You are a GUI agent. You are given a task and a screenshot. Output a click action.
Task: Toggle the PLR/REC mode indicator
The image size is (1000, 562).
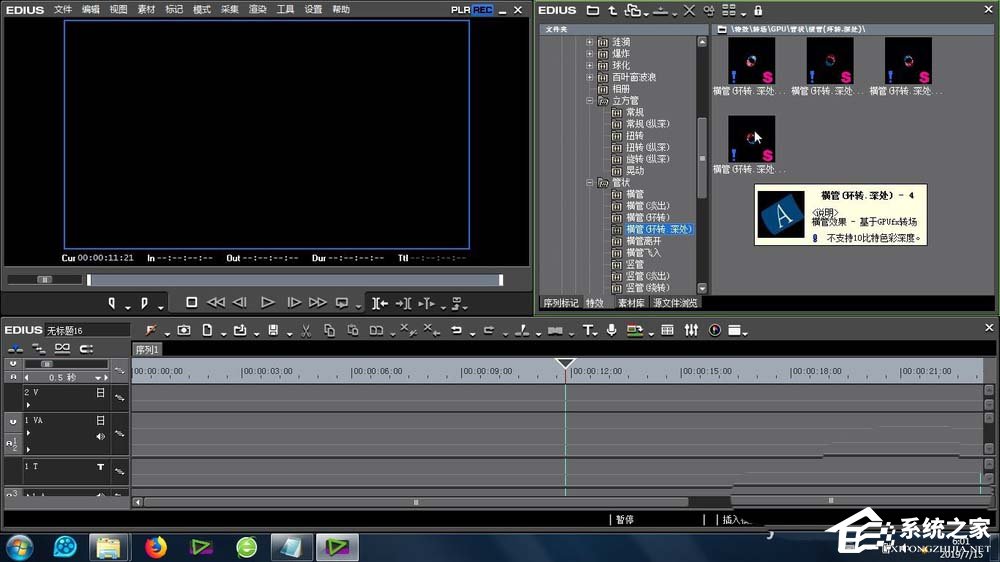pyautogui.click(x=472, y=9)
